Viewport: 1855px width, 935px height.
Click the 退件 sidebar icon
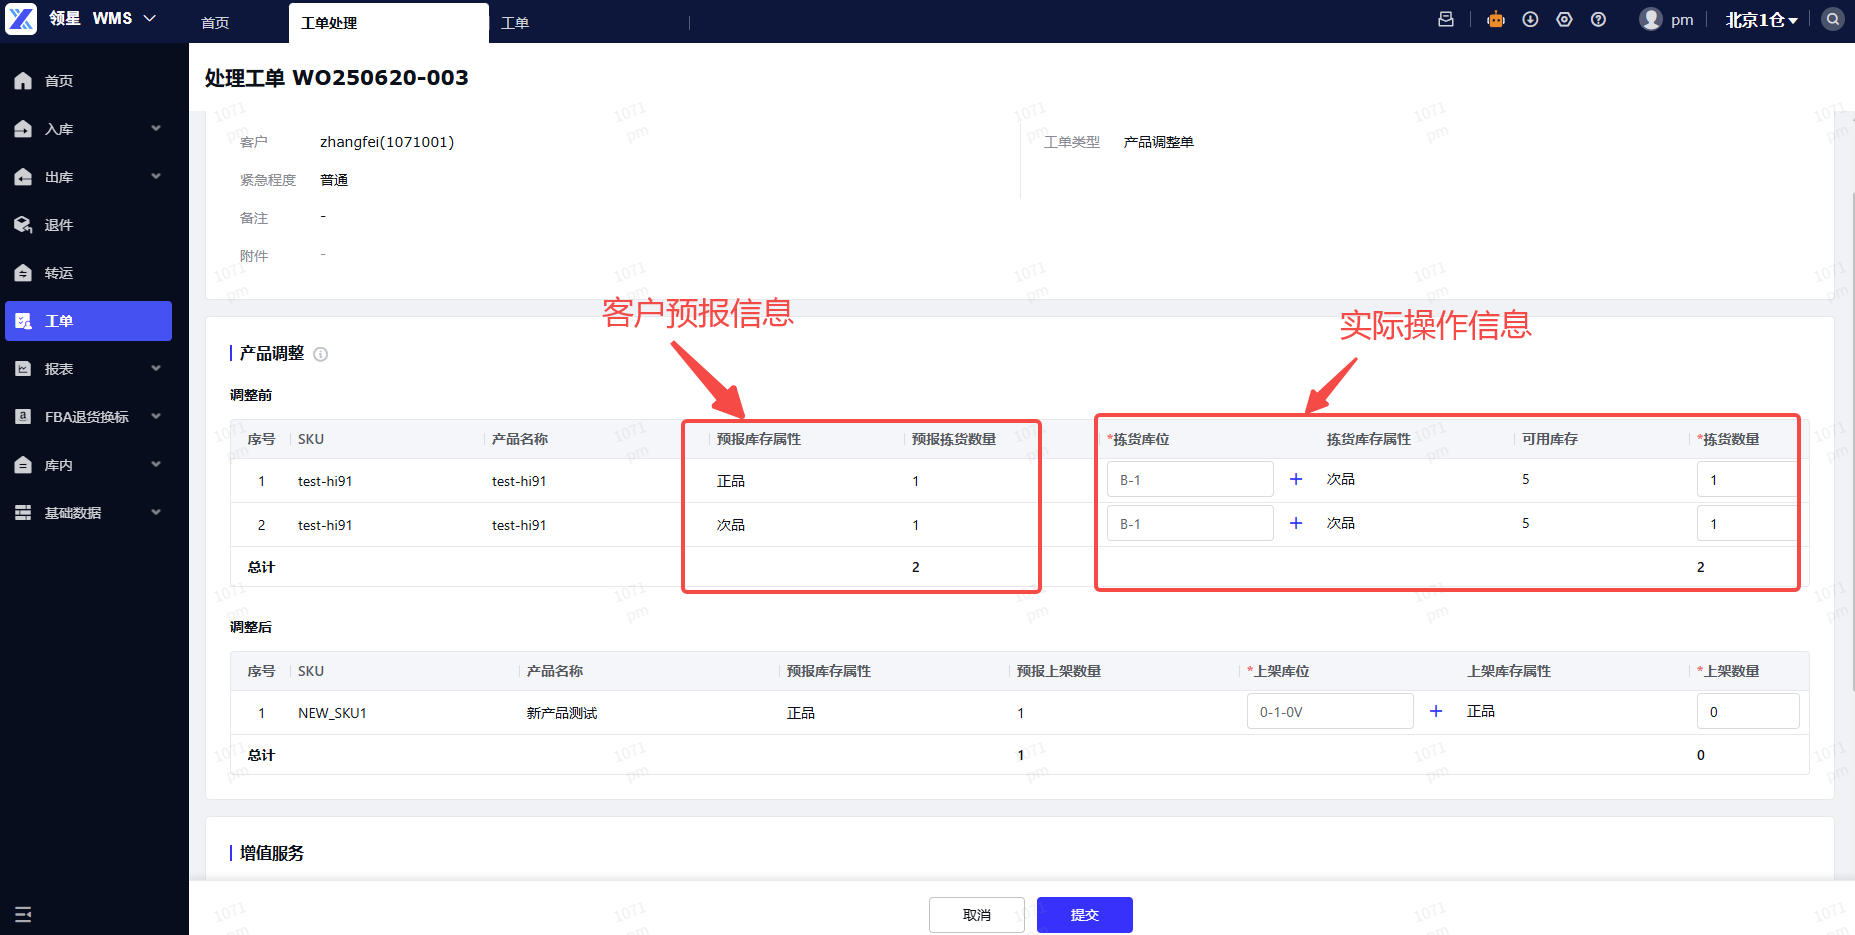pos(23,225)
